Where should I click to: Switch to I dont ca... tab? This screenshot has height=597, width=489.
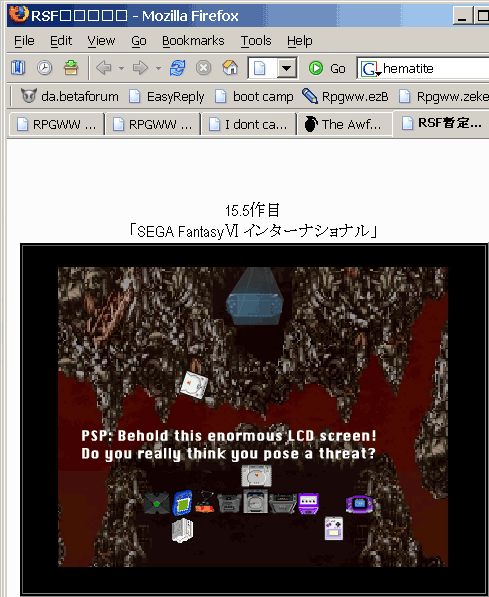[249, 124]
